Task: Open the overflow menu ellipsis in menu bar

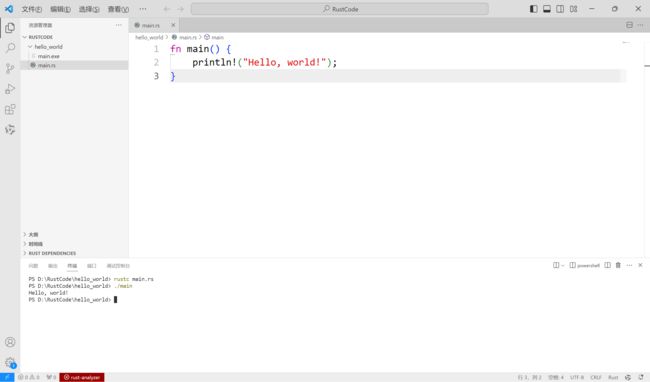Action: [x=143, y=9]
